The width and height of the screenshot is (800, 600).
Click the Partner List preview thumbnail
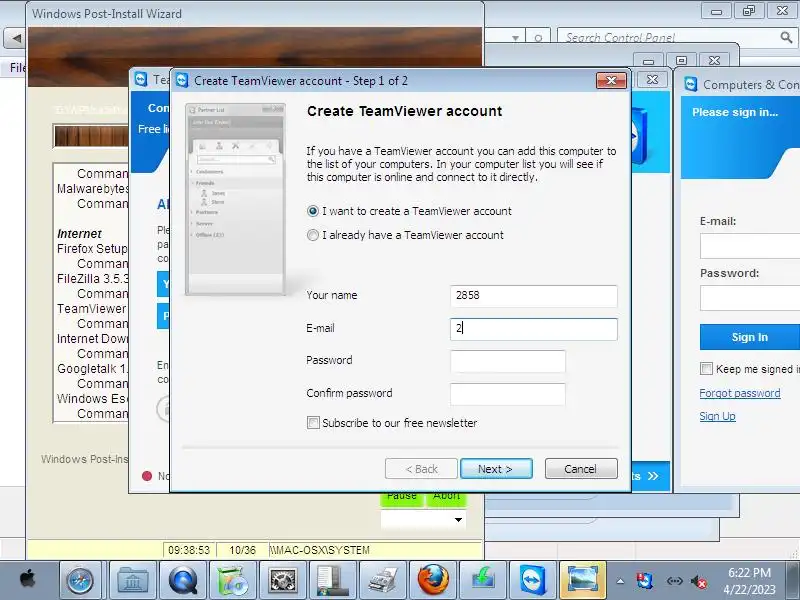click(235, 199)
